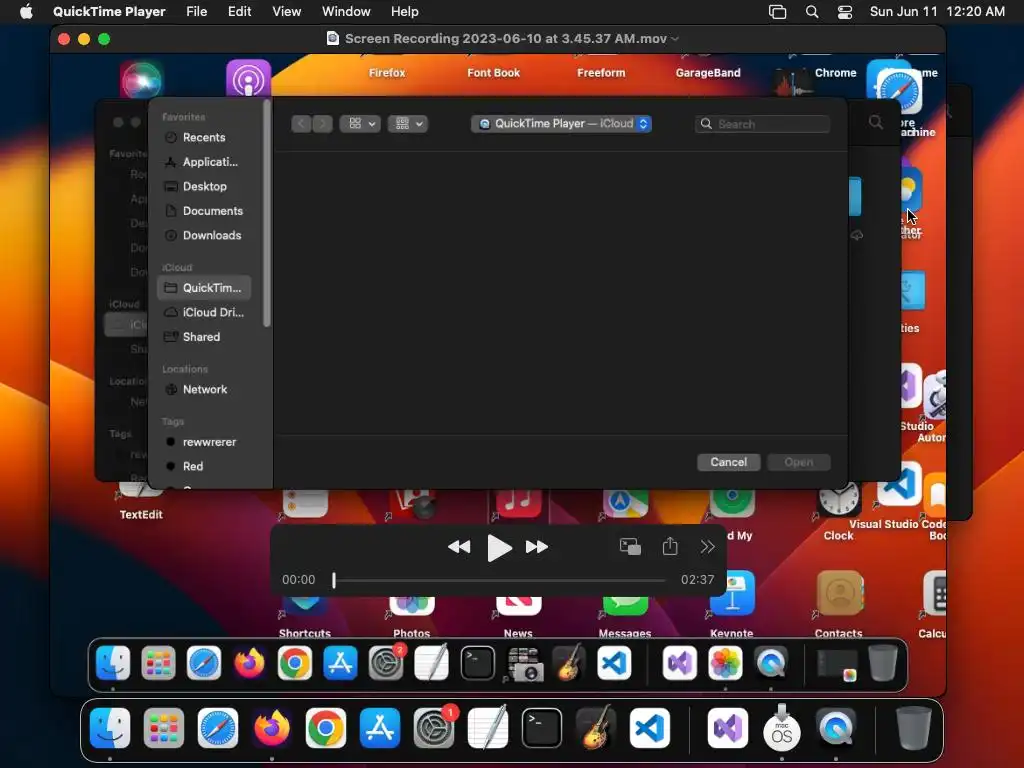Open Visual Studio (purple) in the system Dock
1024x768 pixels.
pos(728,728)
